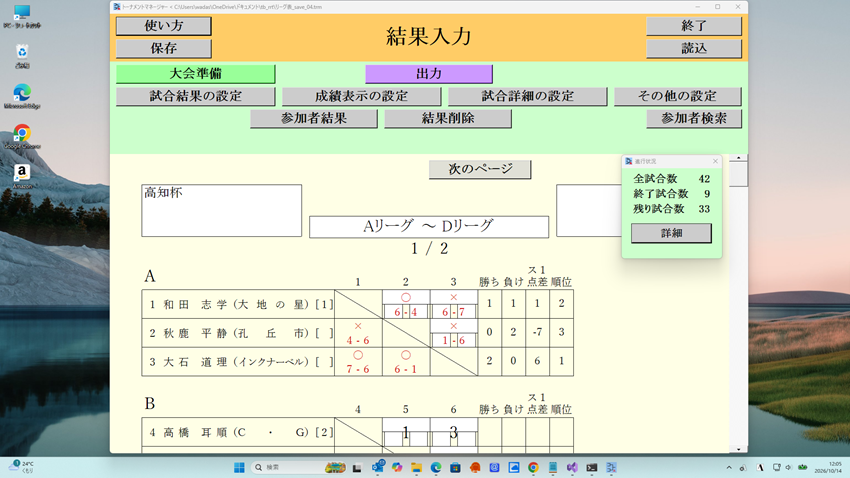Open the terminal from the taskbar
Image resolution: width=850 pixels, height=478 pixels.
point(591,467)
